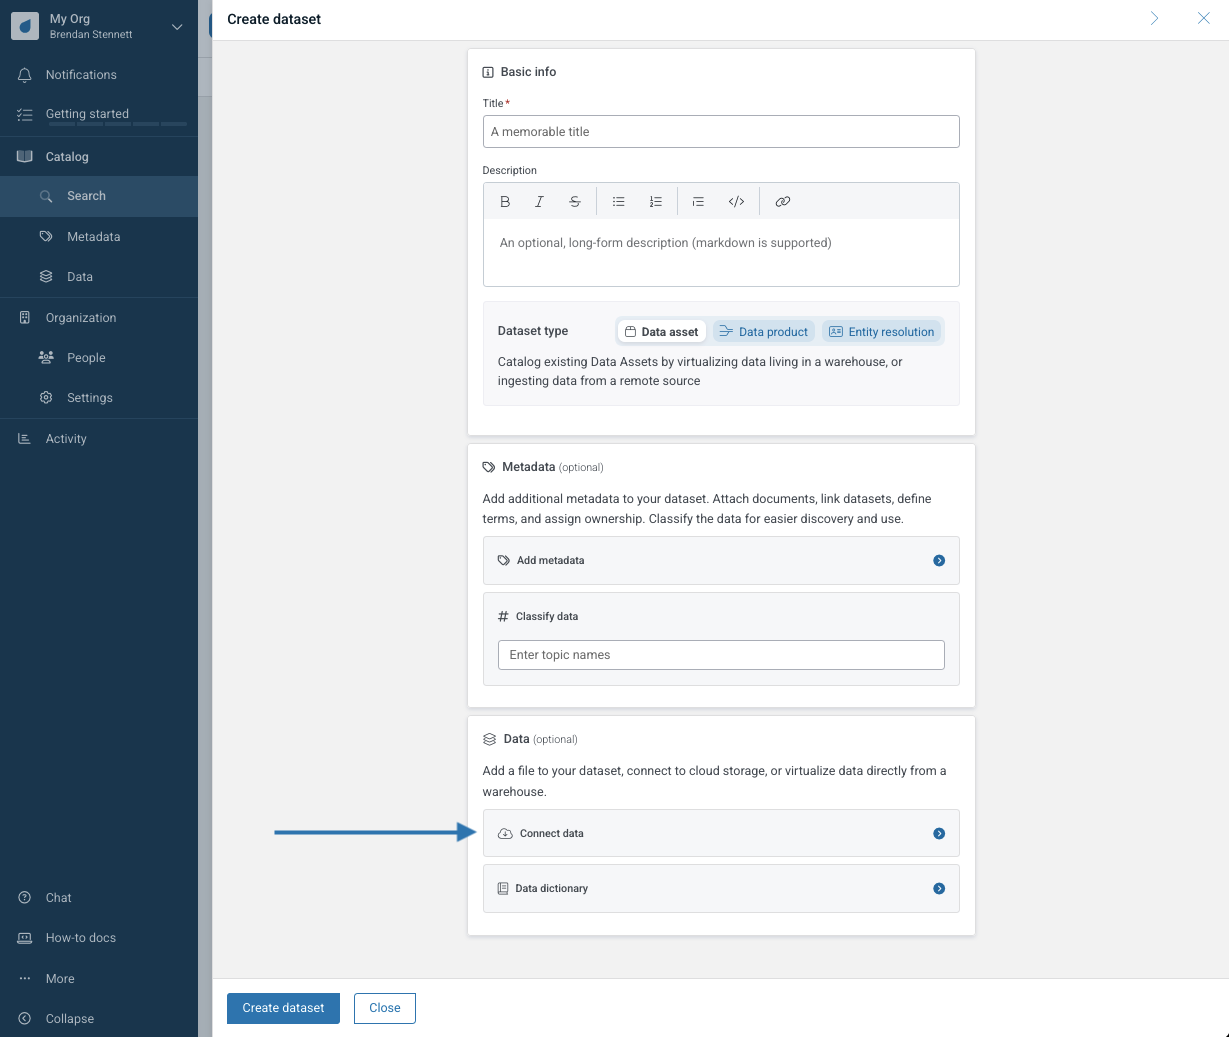This screenshot has height=1037, width=1229.
Task: Select Data product dataset type
Action: [x=764, y=332]
